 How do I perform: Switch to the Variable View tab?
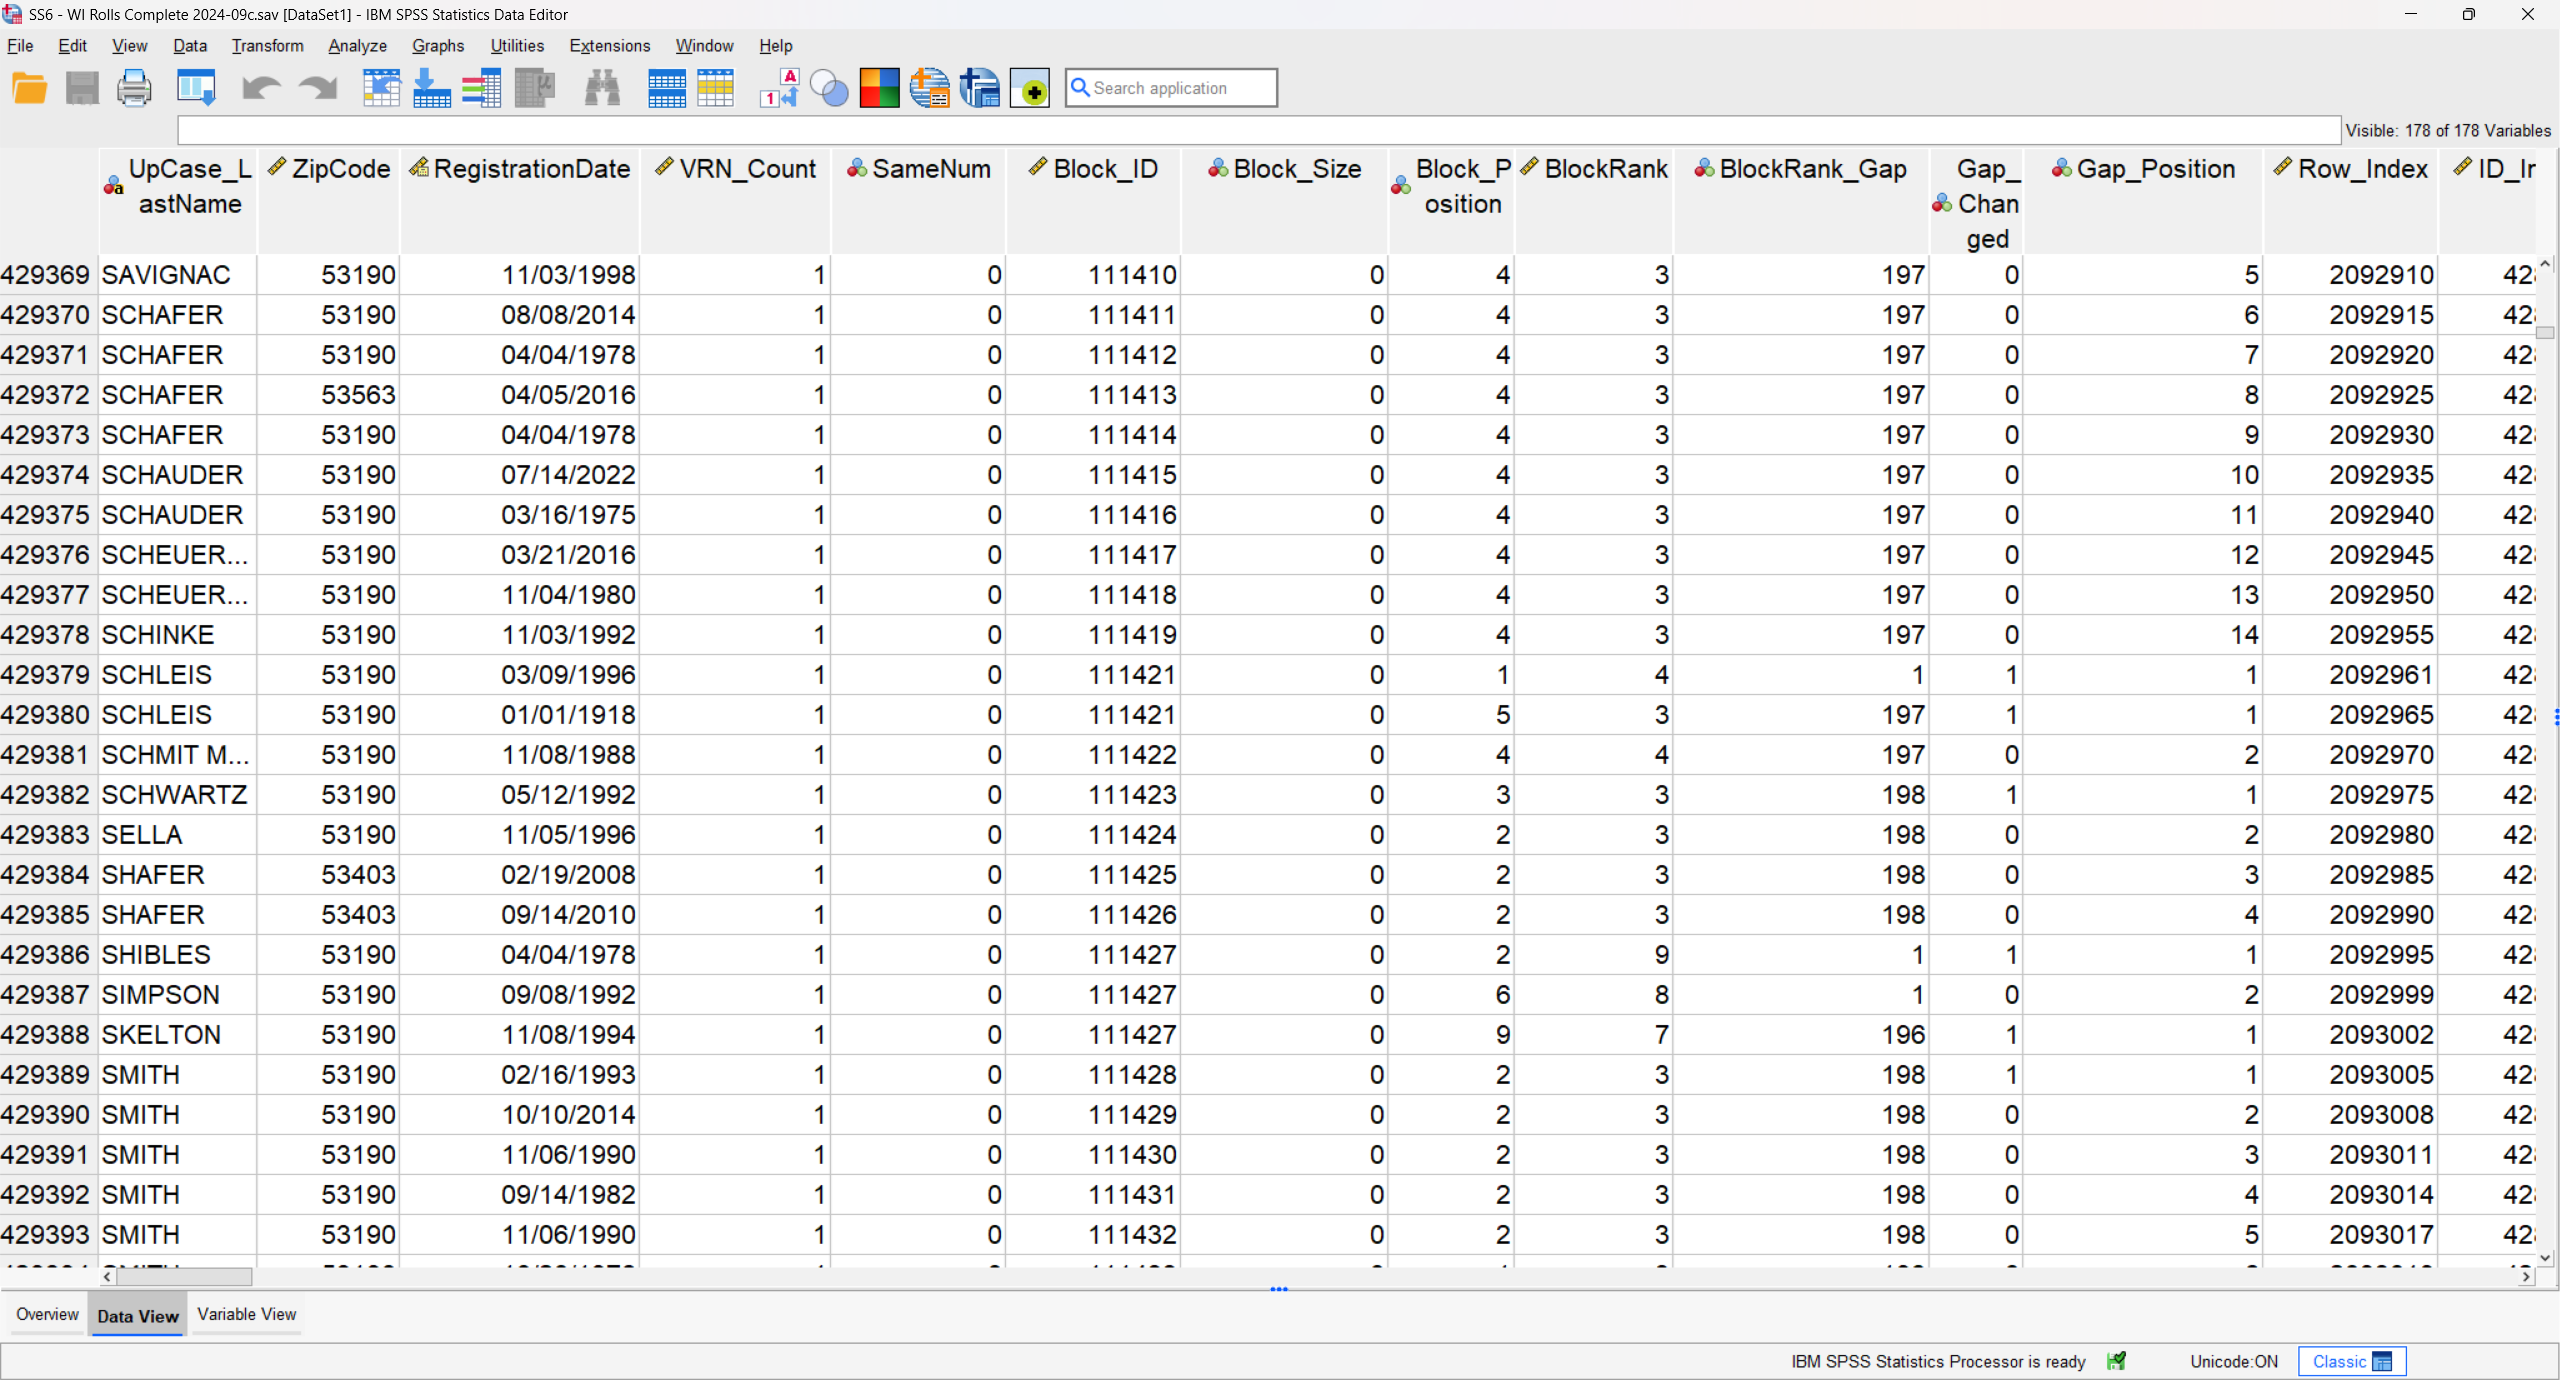pyautogui.click(x=246, y=1314)
